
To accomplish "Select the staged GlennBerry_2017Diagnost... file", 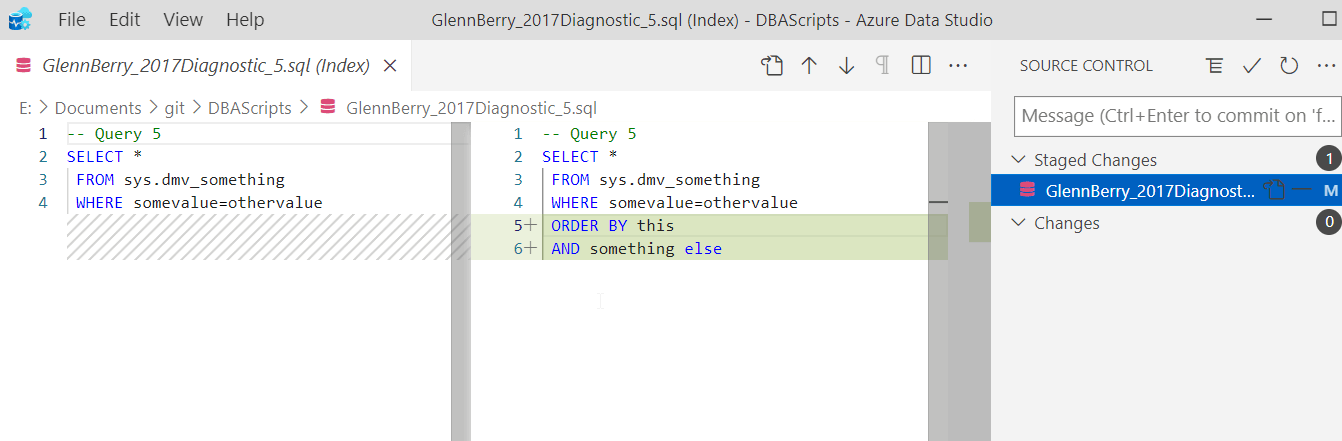I will click(x=1148, y=191).
